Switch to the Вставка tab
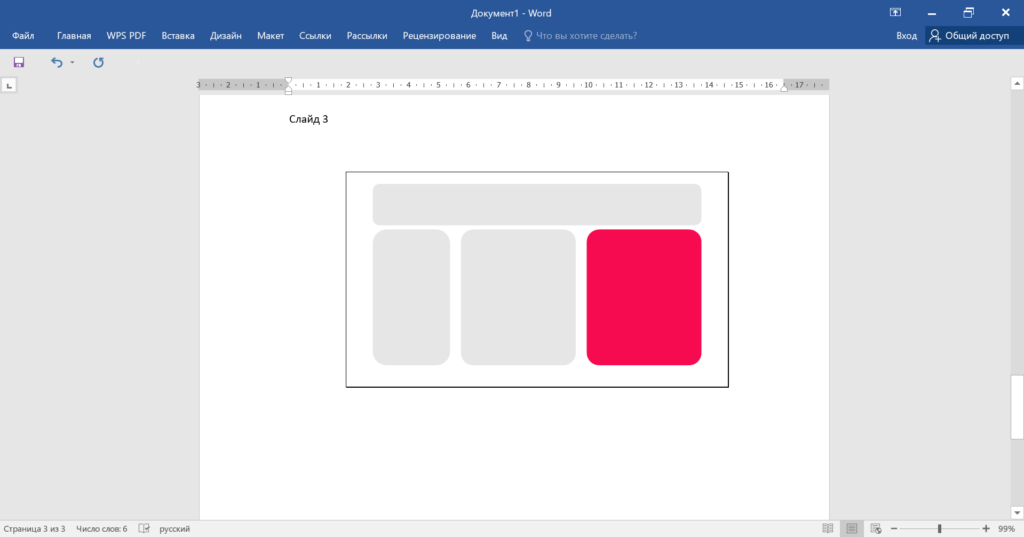The image size is (1024, 537). tap(178, 36)
